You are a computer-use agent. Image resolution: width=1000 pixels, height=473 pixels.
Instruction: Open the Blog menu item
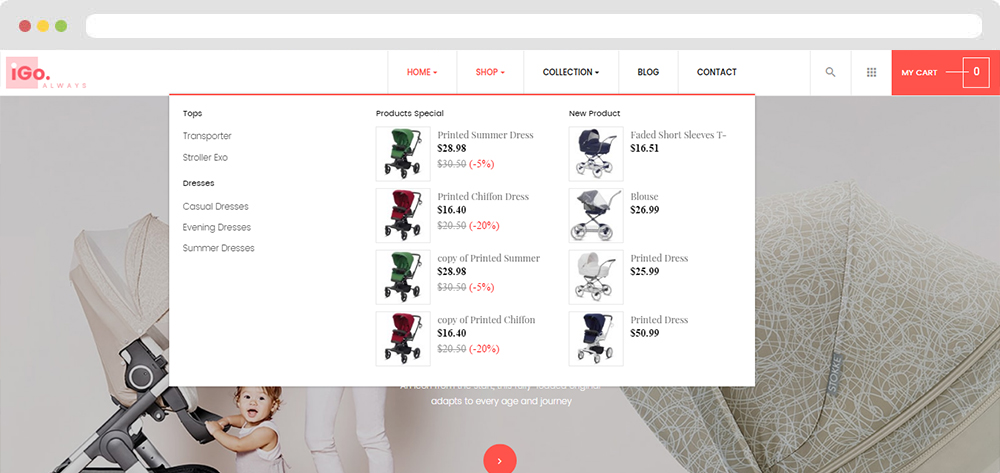tap(648, 72)
